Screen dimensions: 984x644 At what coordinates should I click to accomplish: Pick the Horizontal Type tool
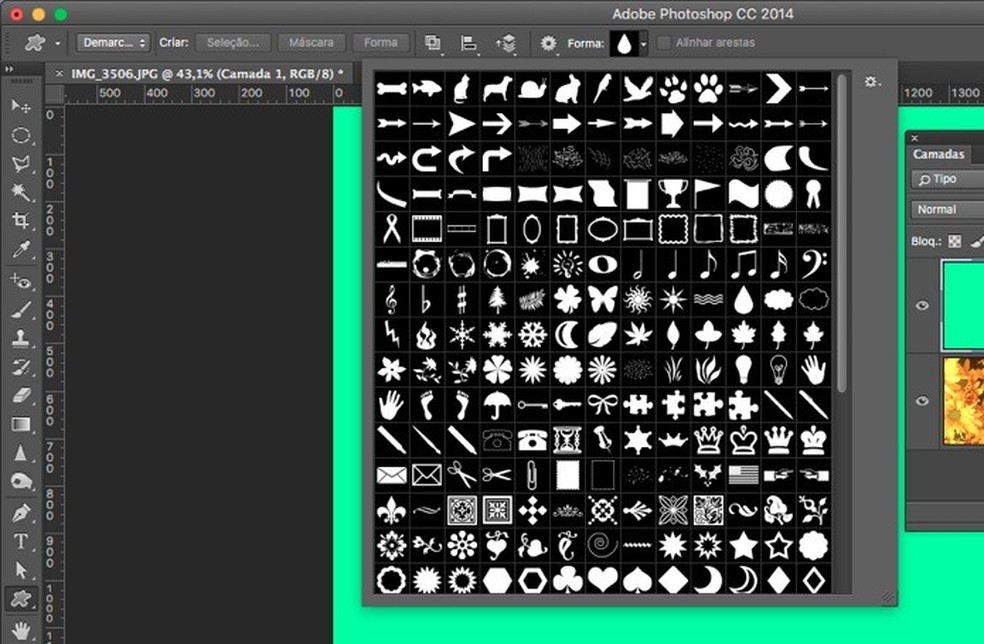(21, 541)
